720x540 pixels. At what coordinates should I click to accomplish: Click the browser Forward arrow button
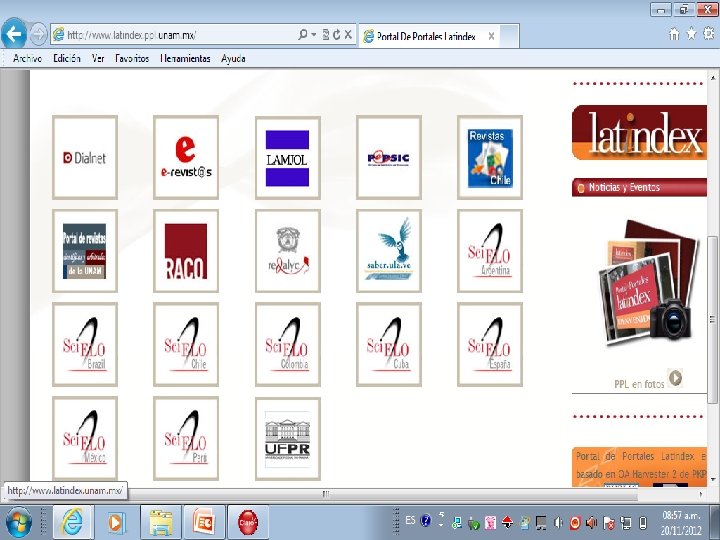click(x=39, y=34)
